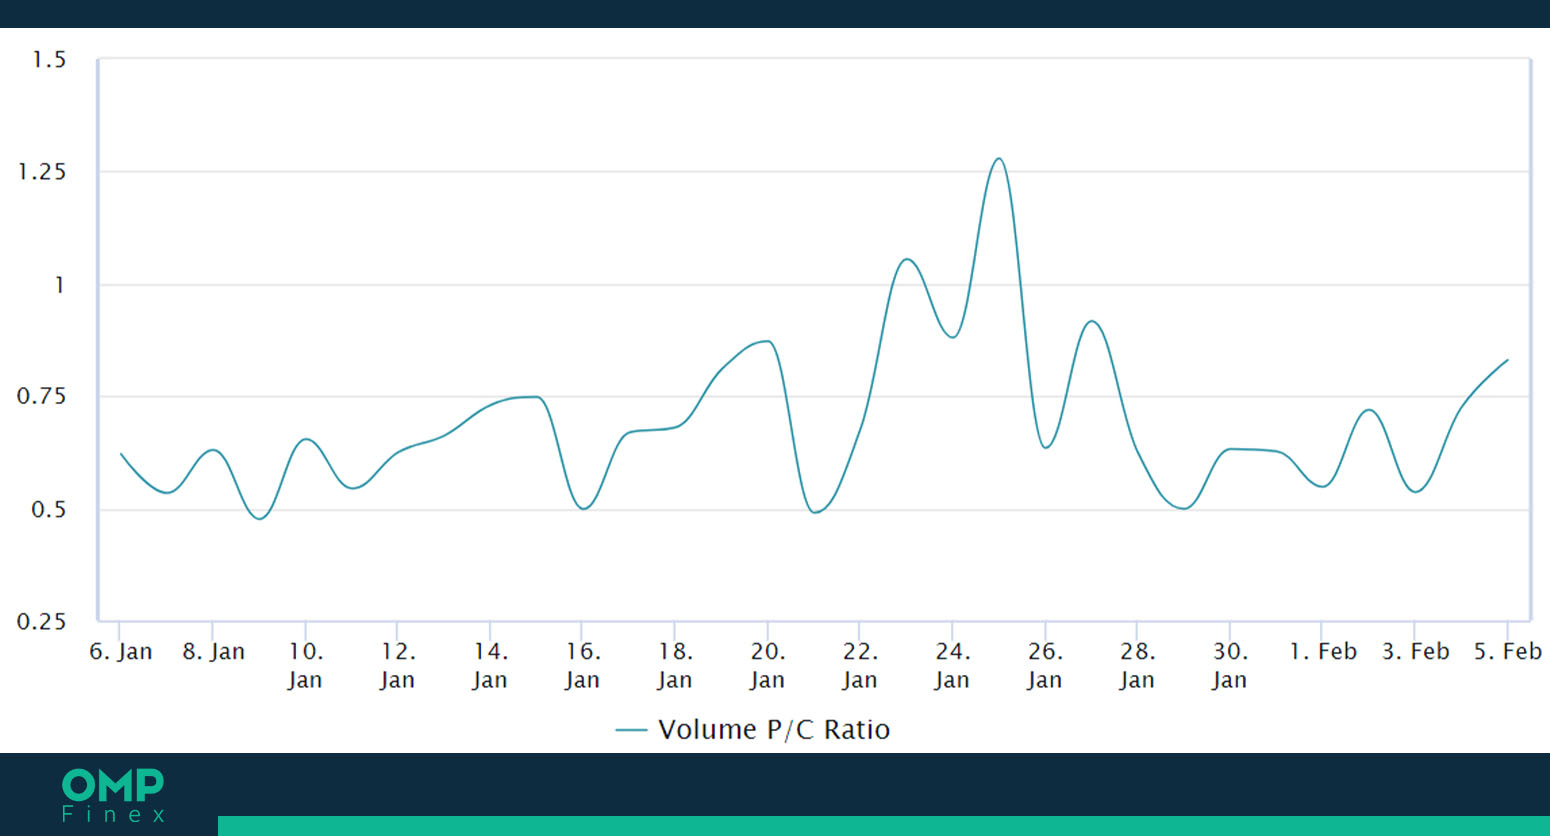Click the '24. Jan' x-axis label
The image size is (1550, 836).
[x=952, y=666]
